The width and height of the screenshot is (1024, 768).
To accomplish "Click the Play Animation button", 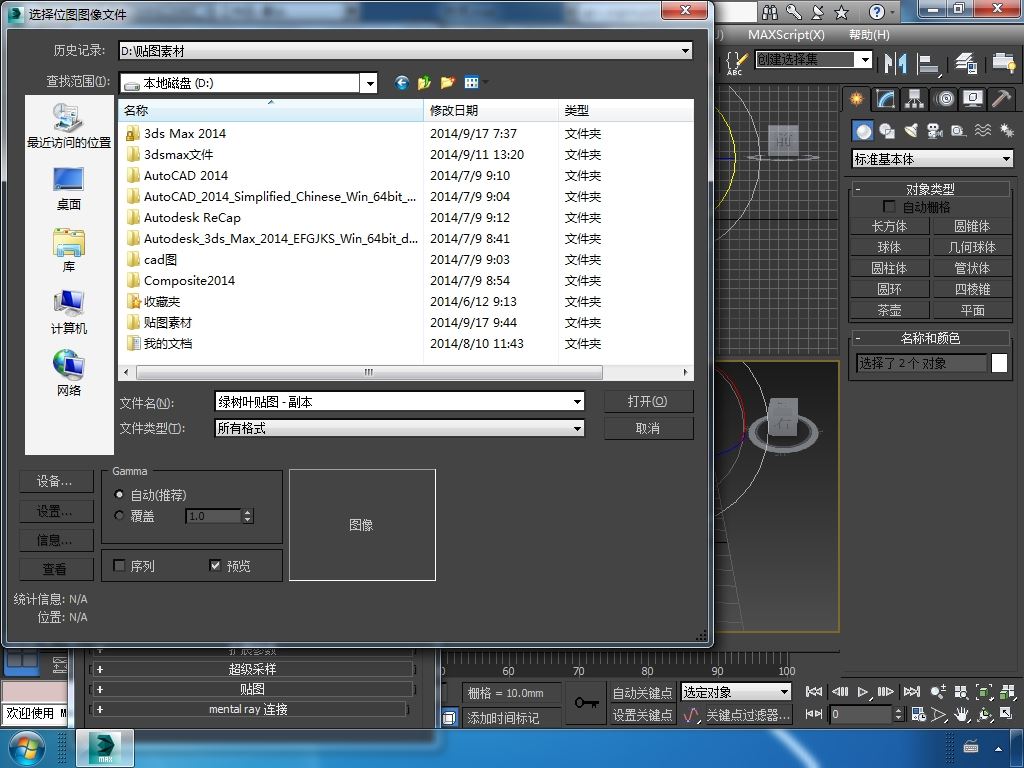I will (863, 692).
